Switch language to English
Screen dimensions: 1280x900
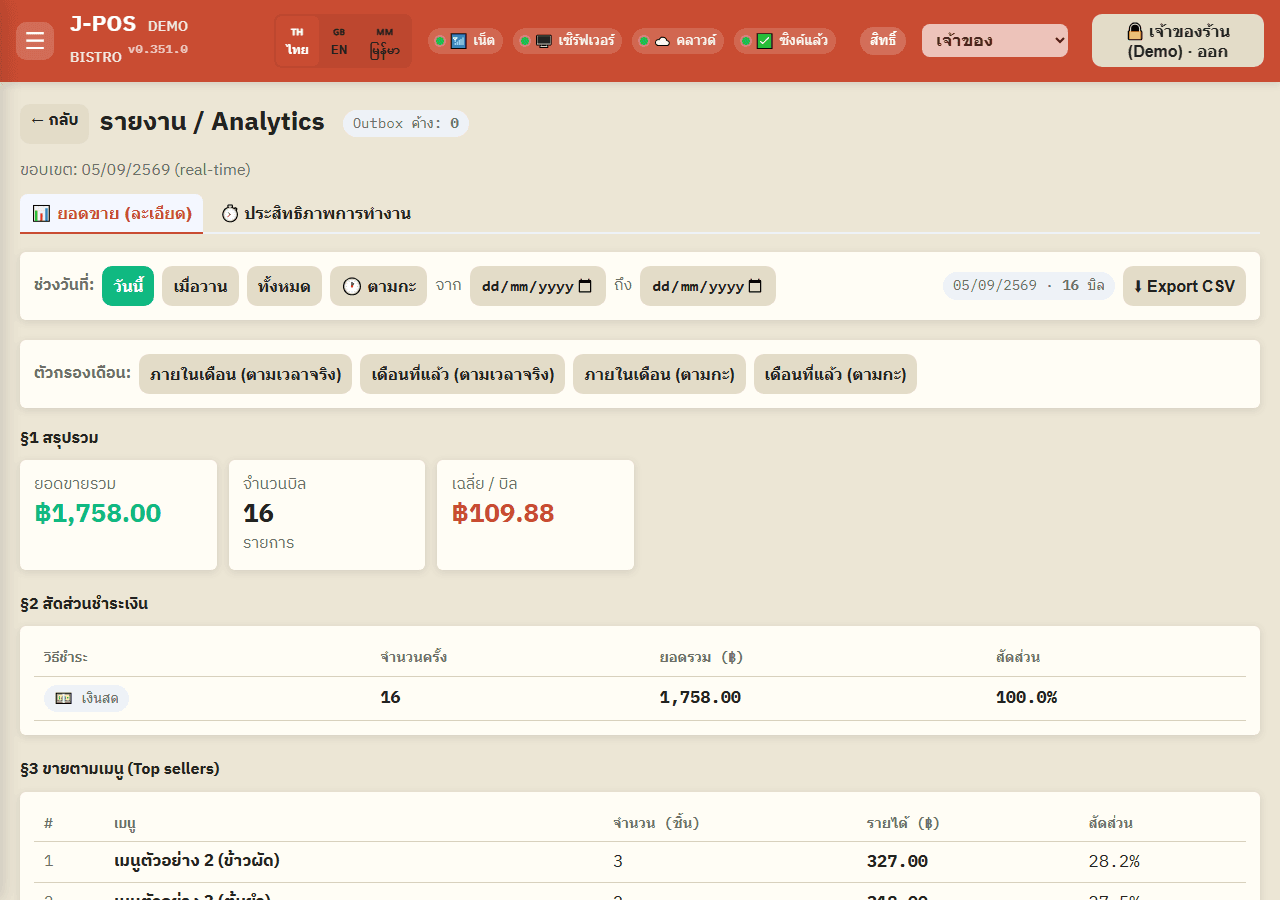click(x=340, y=41)
